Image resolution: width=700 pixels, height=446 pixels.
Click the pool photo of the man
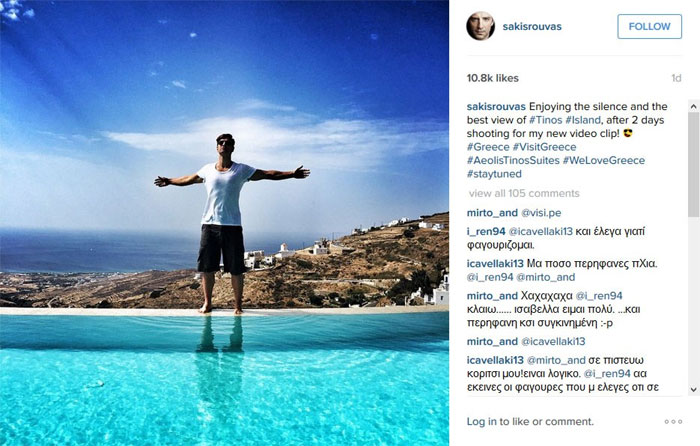224,223
